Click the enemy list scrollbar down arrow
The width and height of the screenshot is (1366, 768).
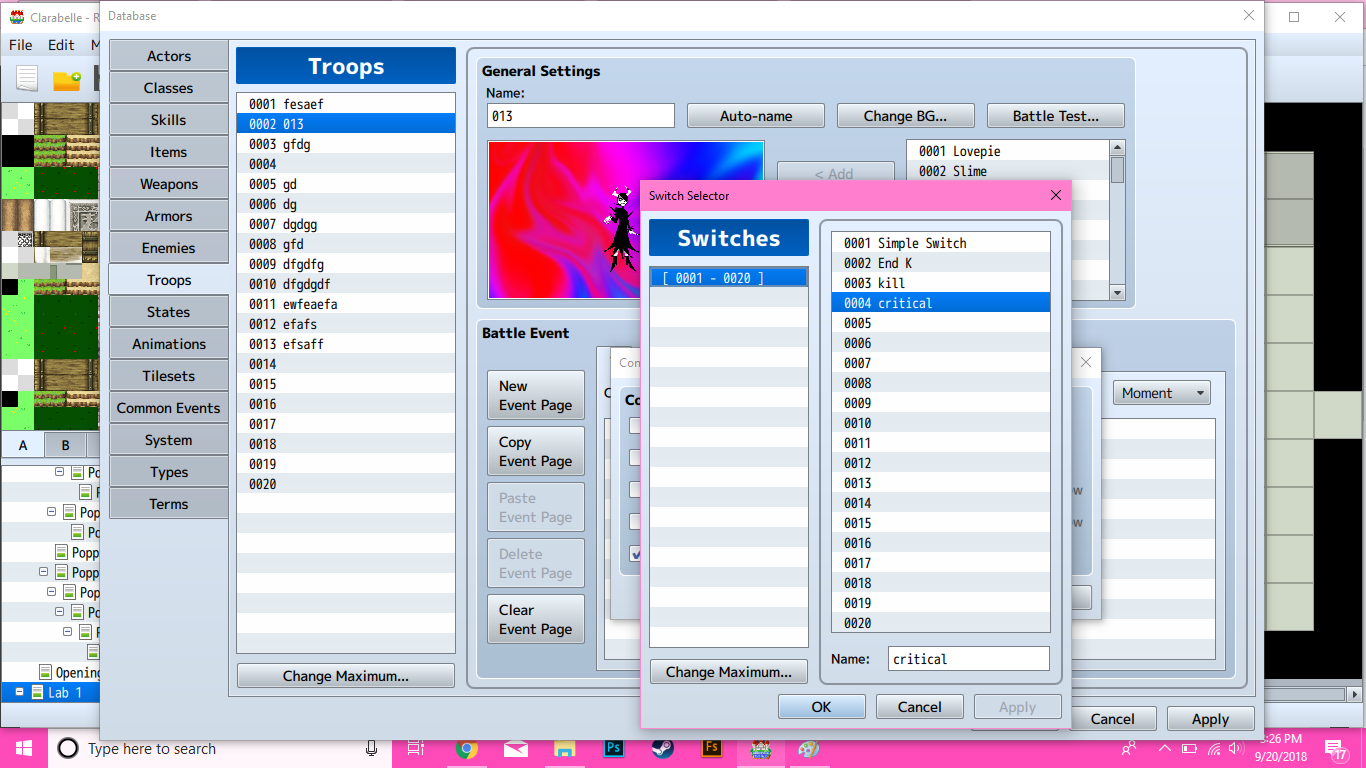[x=1117, y=292]
